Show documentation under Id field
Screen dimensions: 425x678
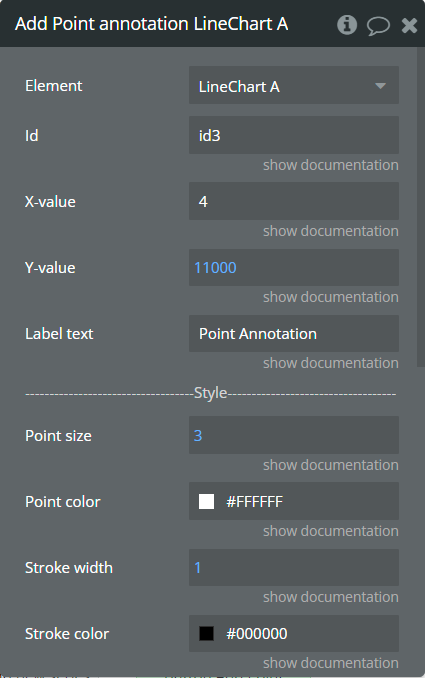point(331,165)
